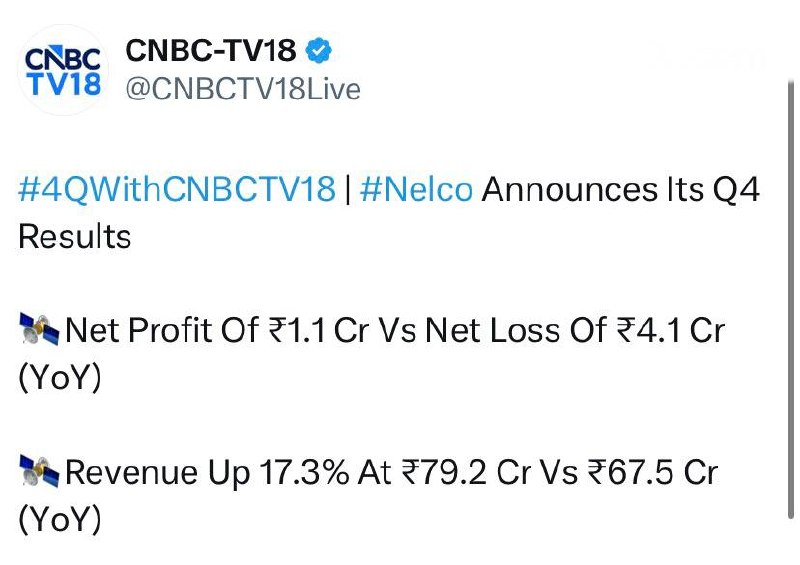Click the satellite emoji before Revenue Up
Viewport: 800px width, 565px height.
[x=39, y=472]
